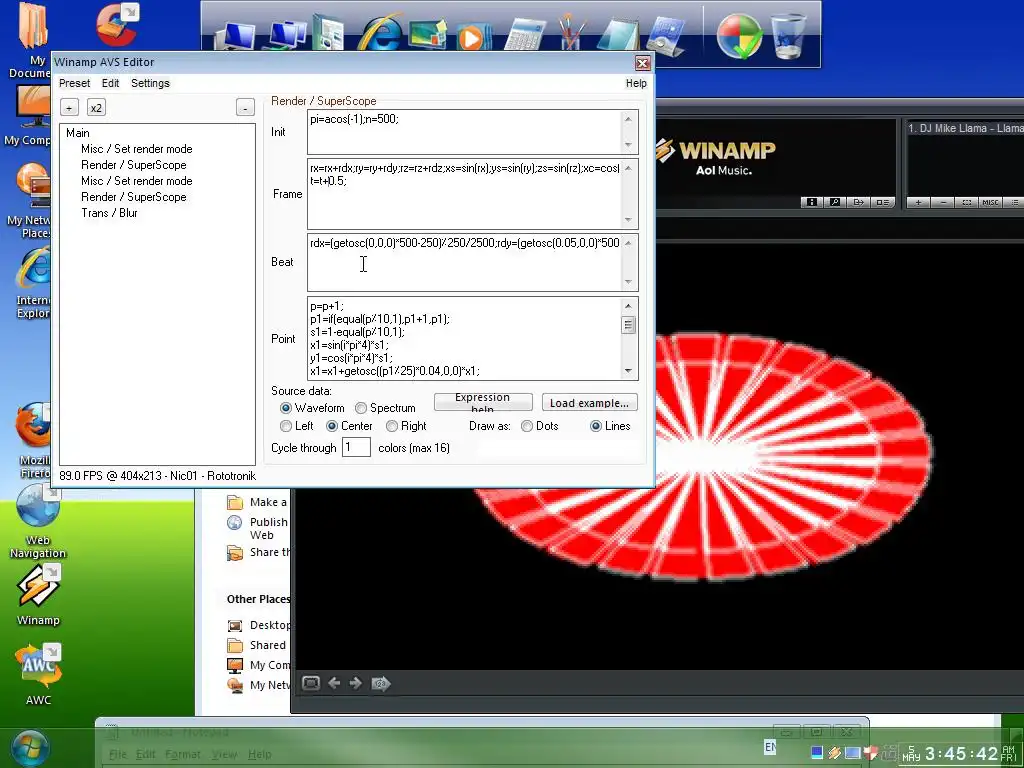
Task: Choose Waveform as source data
Action: [x=285, y=408]
